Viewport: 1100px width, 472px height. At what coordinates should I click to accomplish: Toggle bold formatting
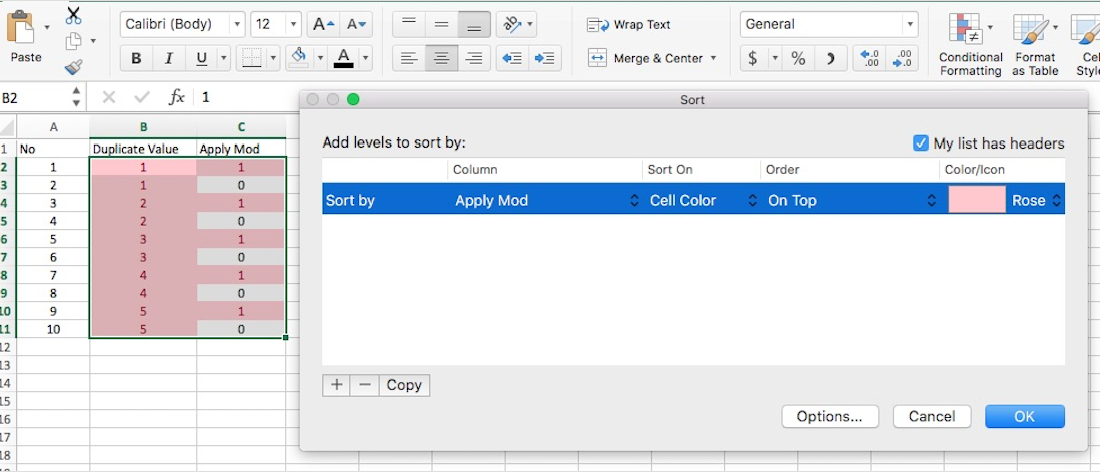tap(136, 59)
